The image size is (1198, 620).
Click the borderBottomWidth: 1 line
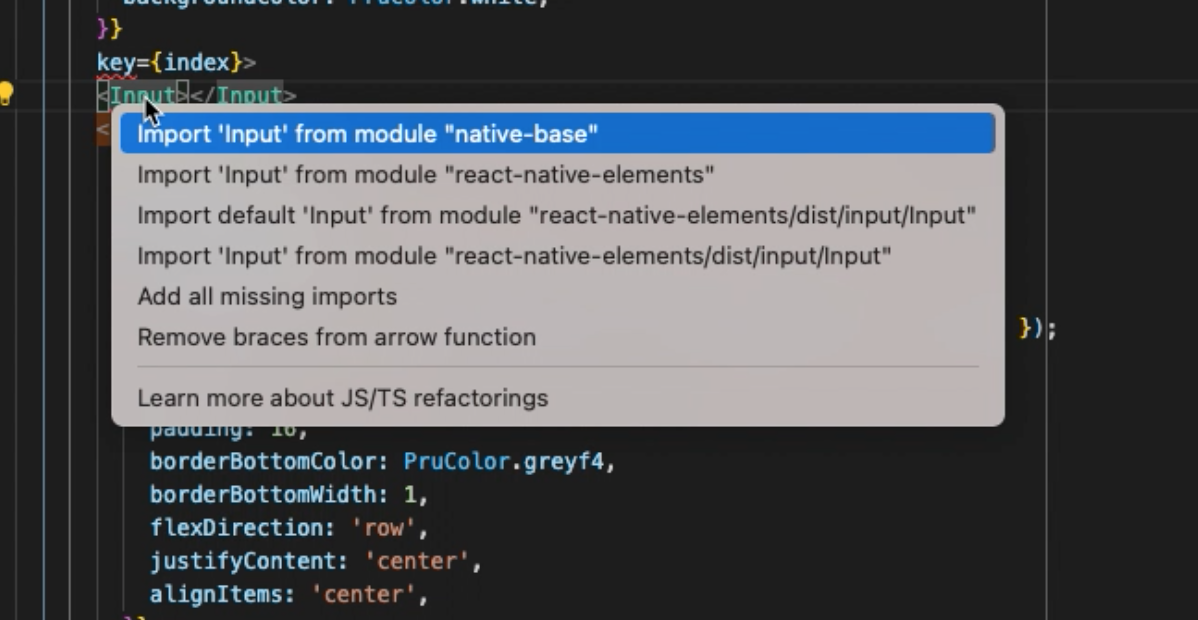(x=289, y=494)
